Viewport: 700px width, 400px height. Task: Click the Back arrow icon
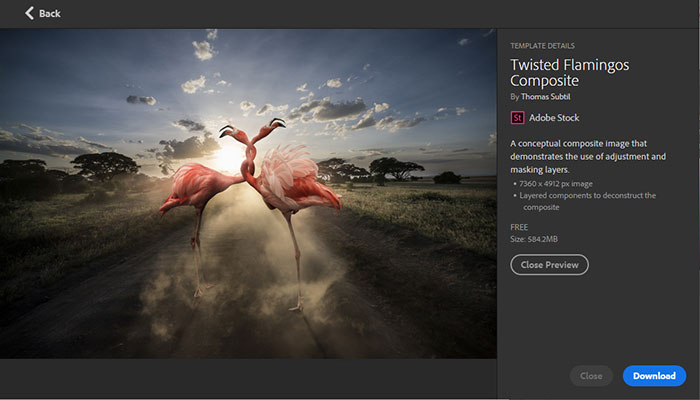pyautogui.click(x=29, y=13)
